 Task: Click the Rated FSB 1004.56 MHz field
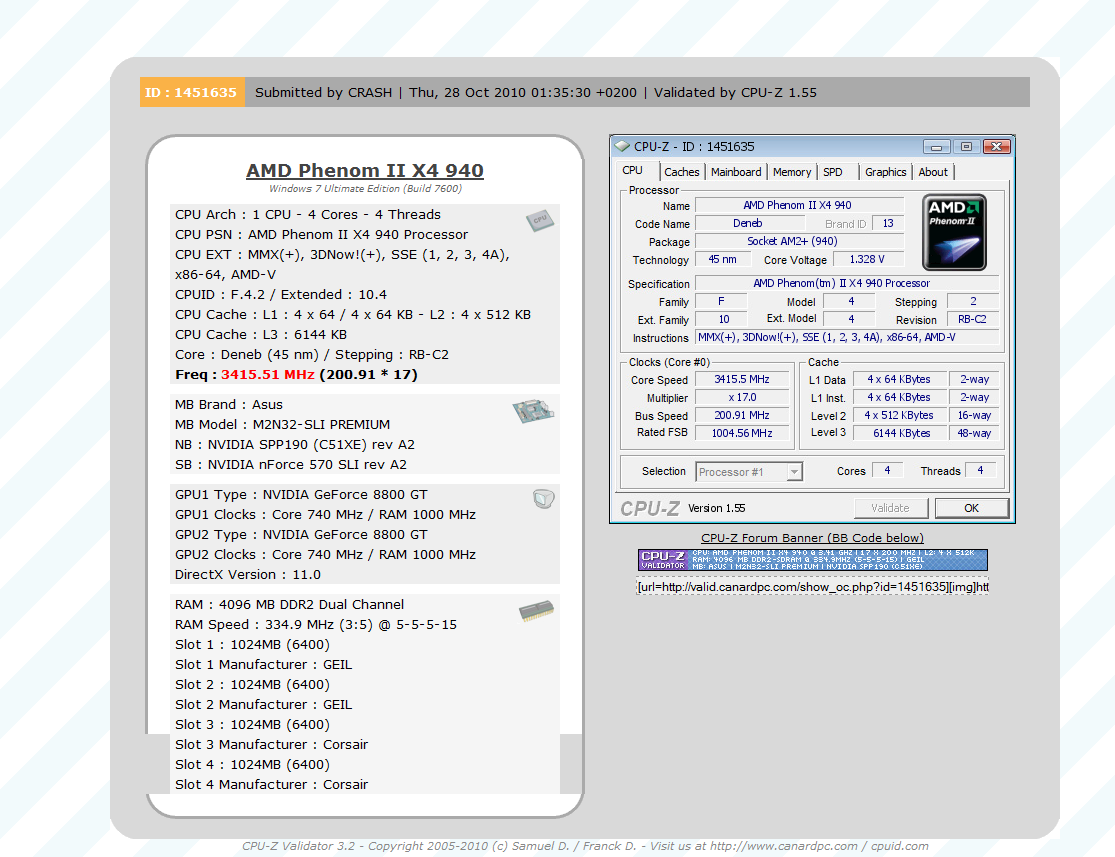[742, 433]
